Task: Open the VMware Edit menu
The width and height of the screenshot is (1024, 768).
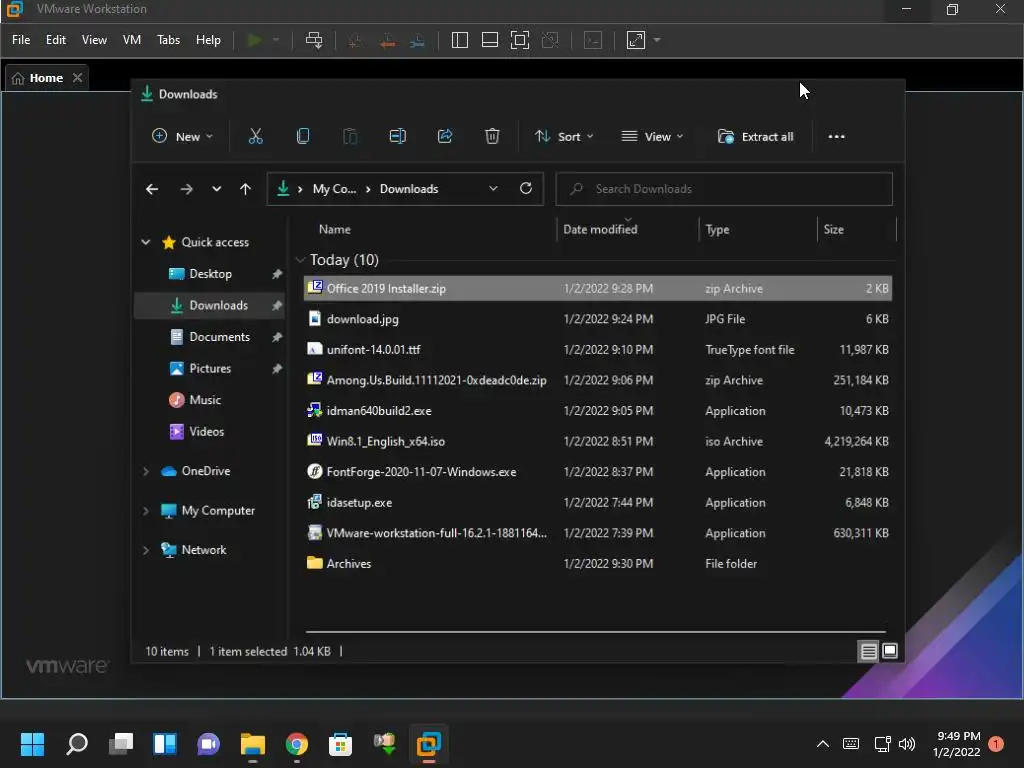Action: [56, 40]
